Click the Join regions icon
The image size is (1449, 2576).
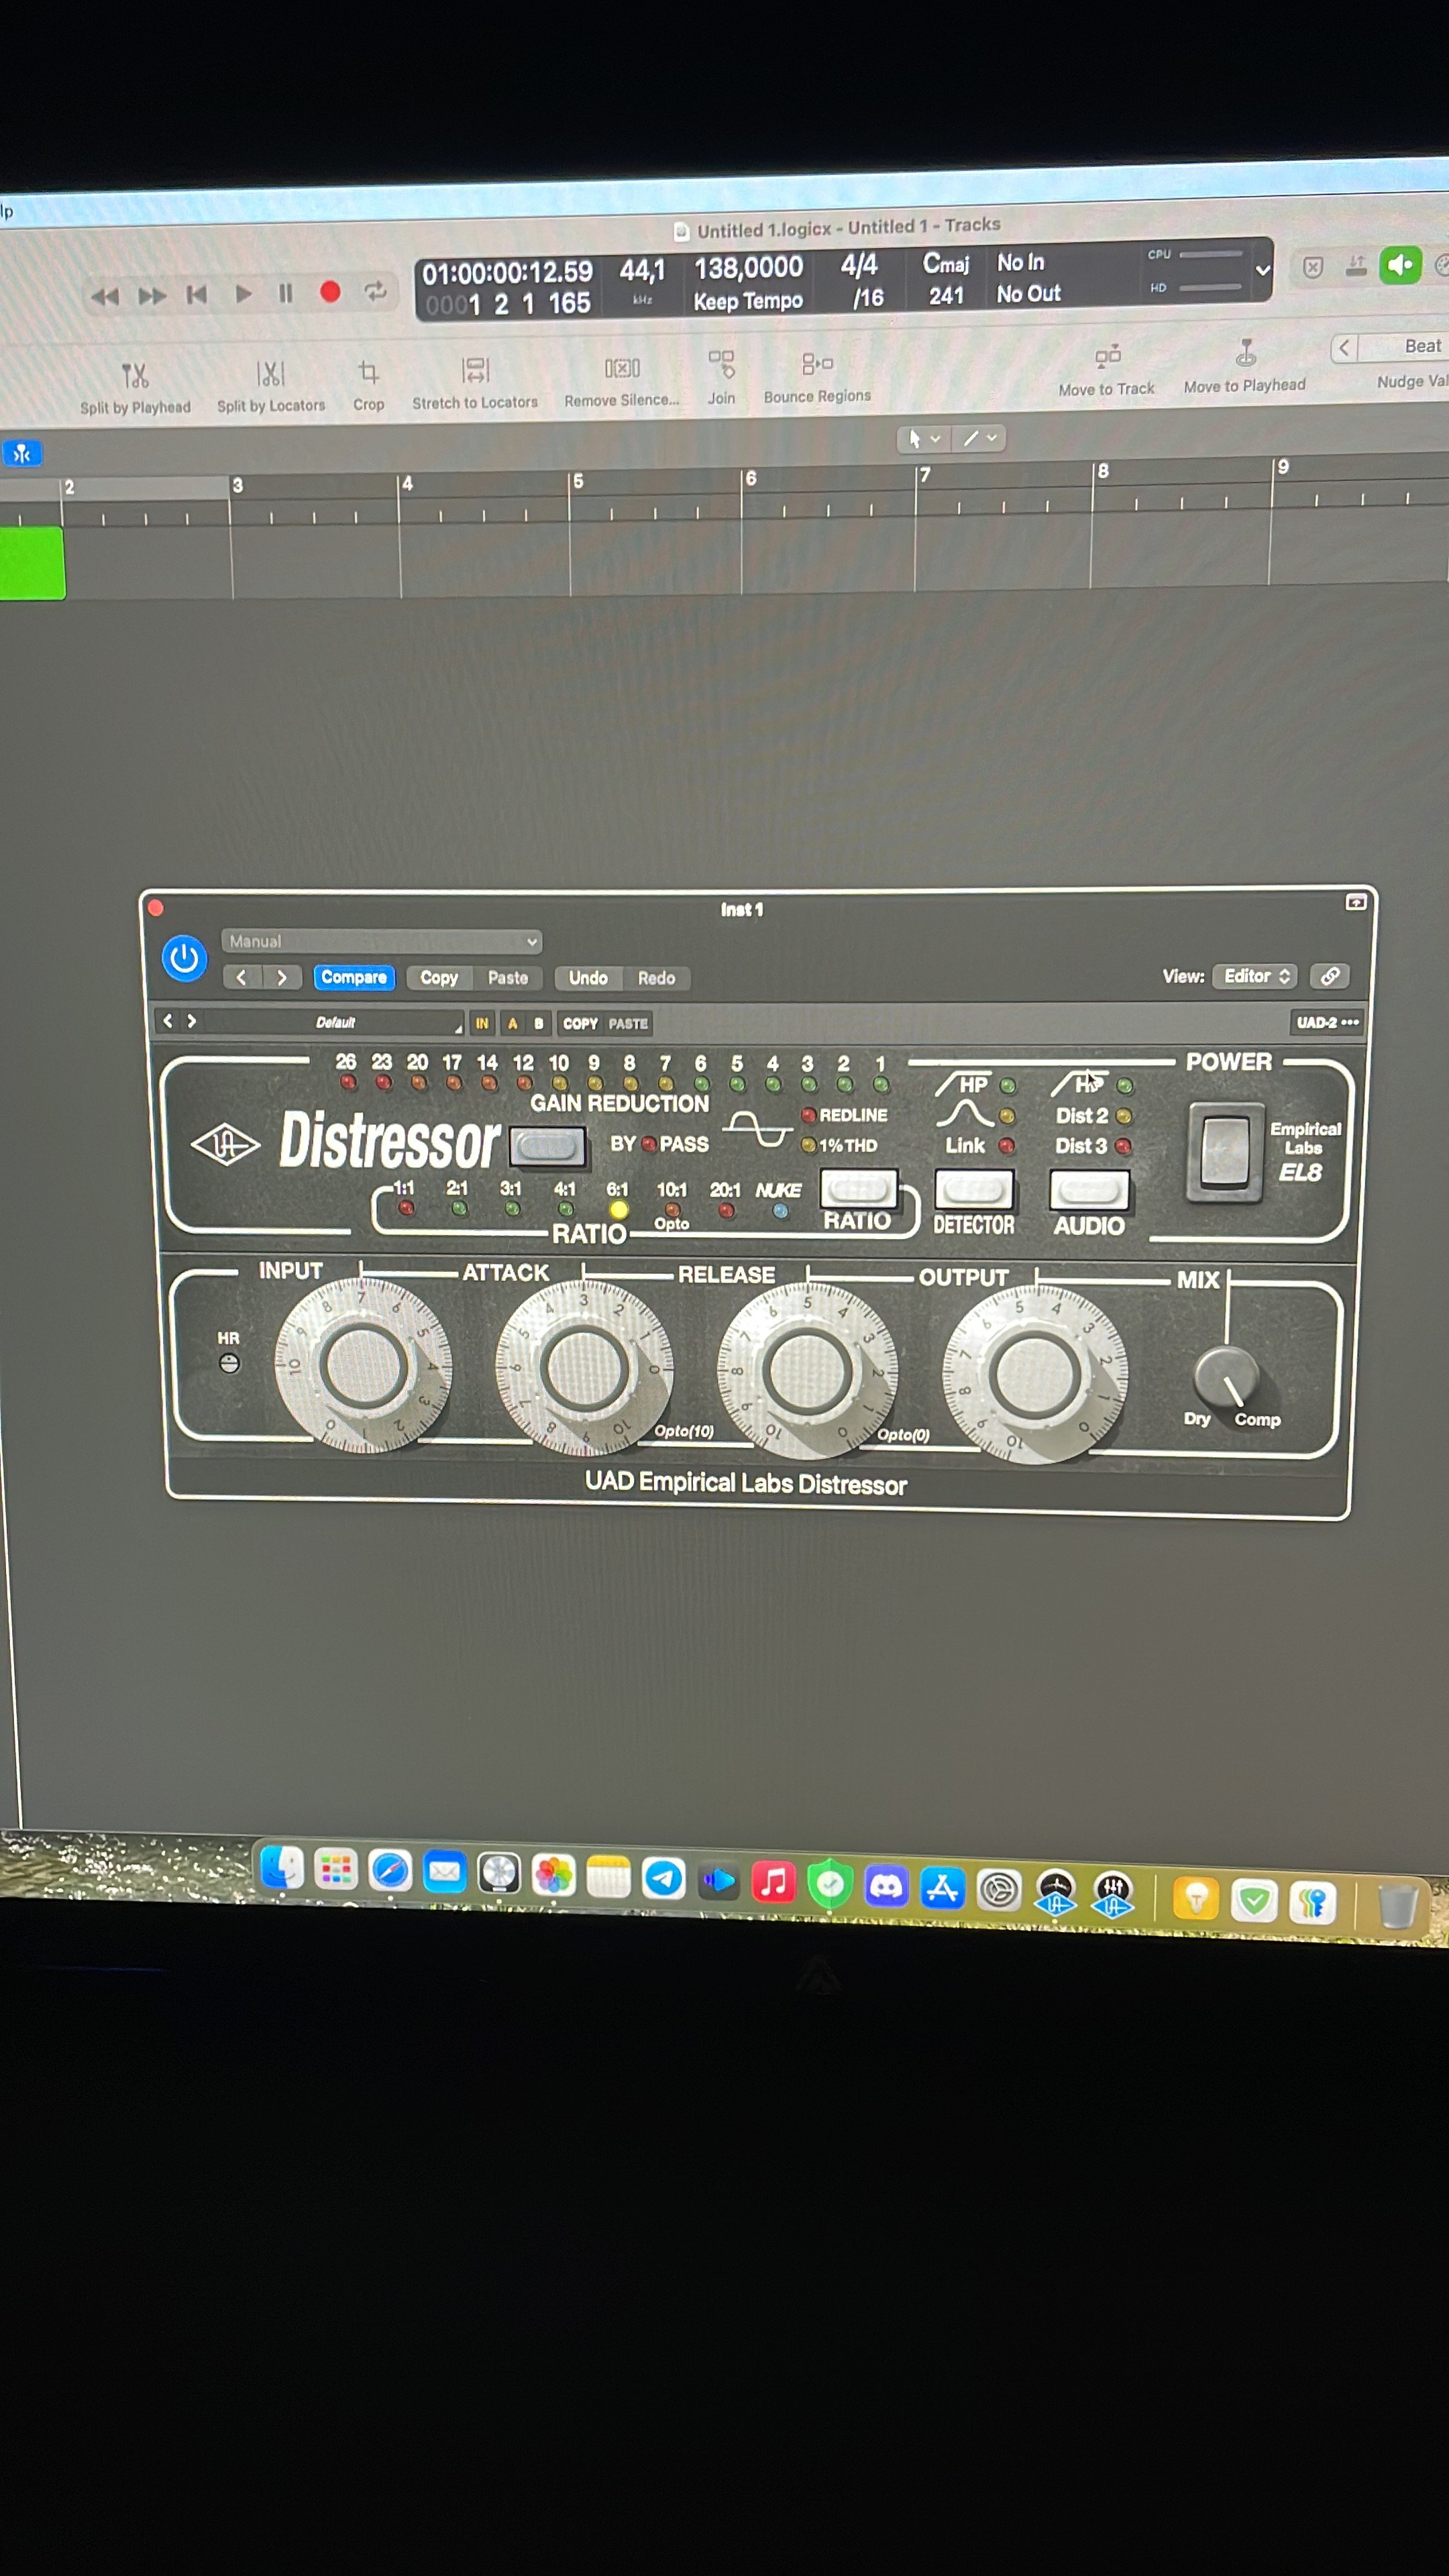coord(721,365)
